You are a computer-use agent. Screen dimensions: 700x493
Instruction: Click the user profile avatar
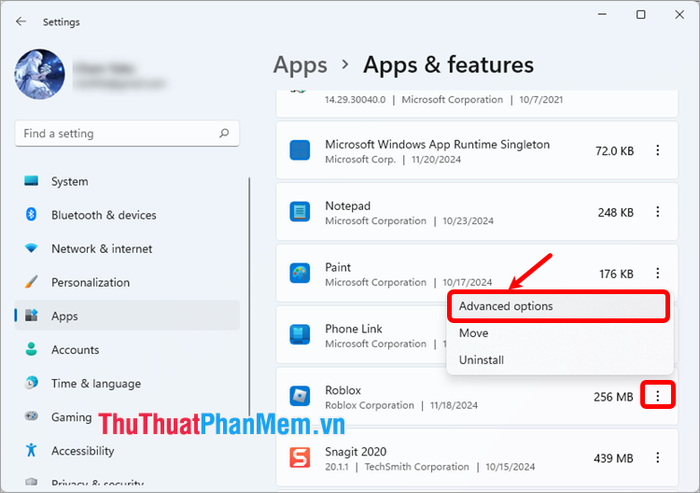[40, 74]
